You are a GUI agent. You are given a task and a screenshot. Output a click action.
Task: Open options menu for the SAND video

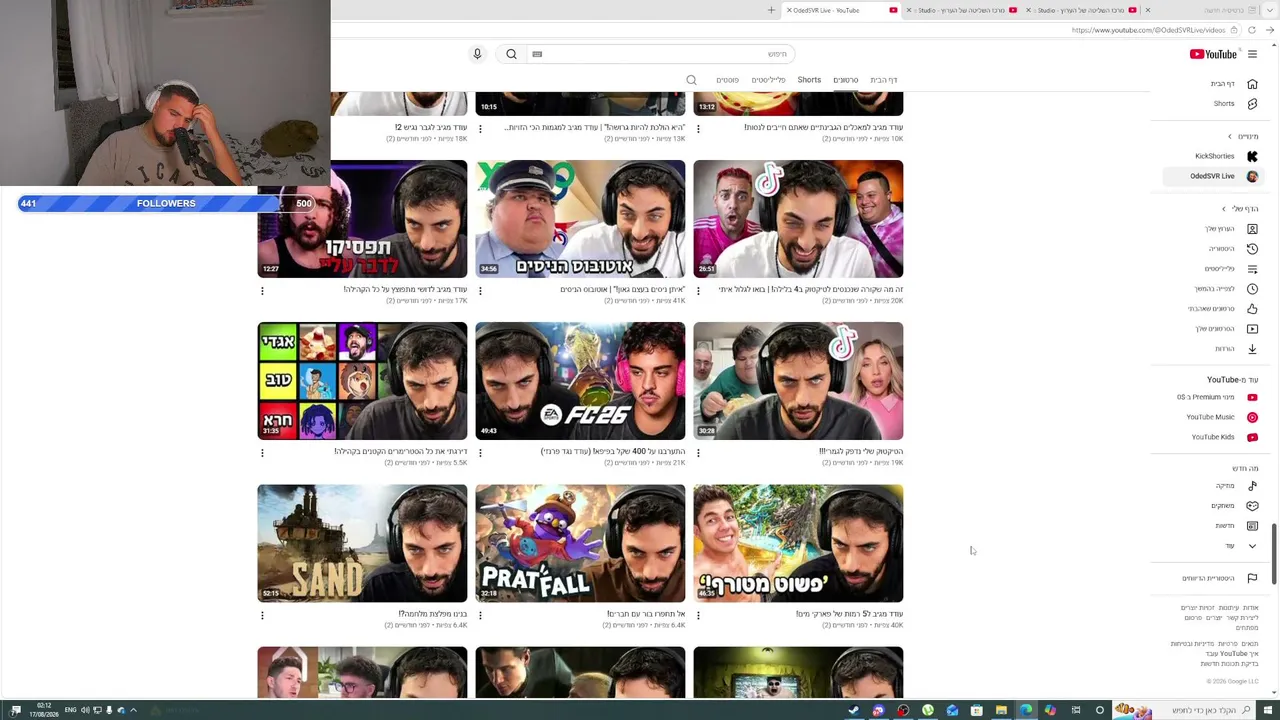(262, 615)
